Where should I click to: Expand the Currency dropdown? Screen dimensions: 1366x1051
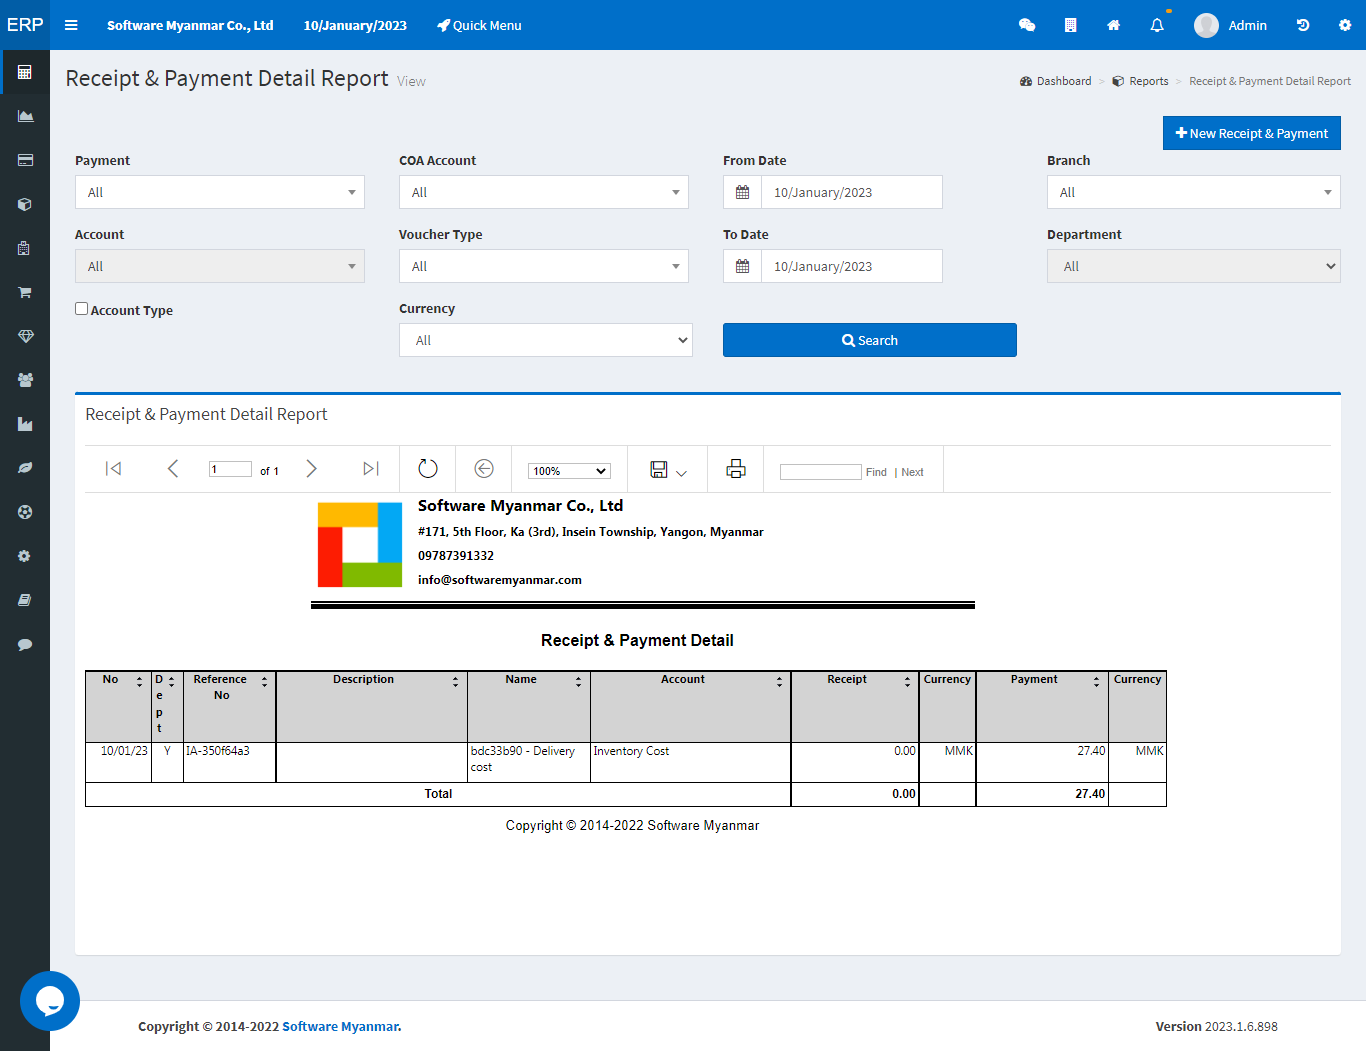[546, 340]
